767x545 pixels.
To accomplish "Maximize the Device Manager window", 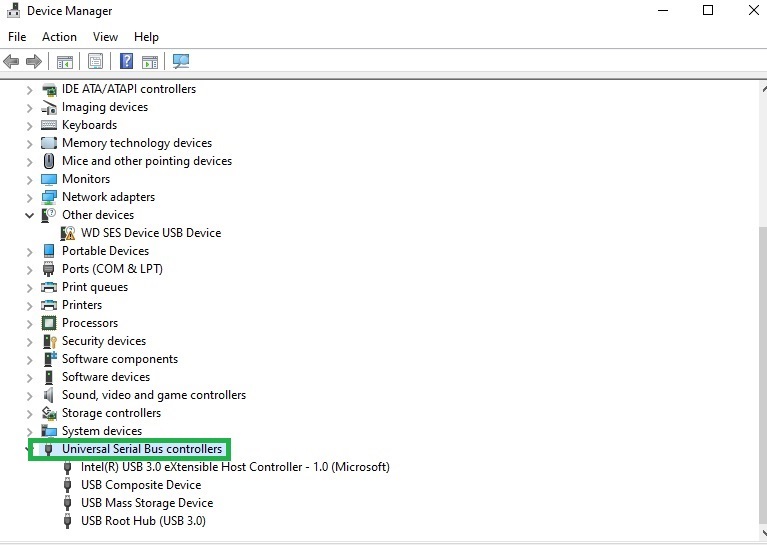I will click(x=708, y=10).
